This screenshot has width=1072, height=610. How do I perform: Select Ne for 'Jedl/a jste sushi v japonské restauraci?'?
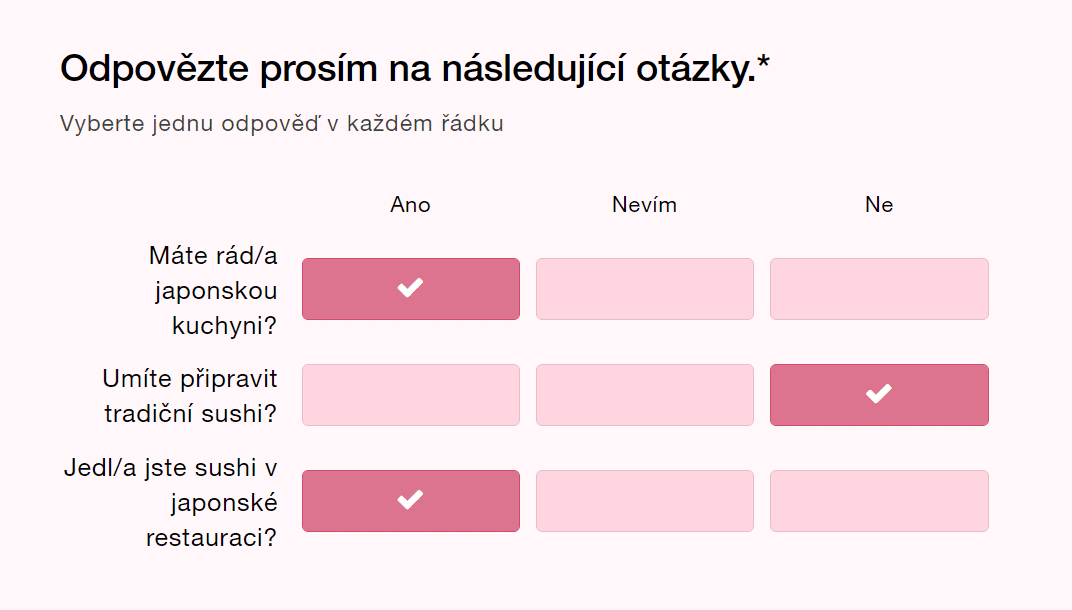pos(879,501)
